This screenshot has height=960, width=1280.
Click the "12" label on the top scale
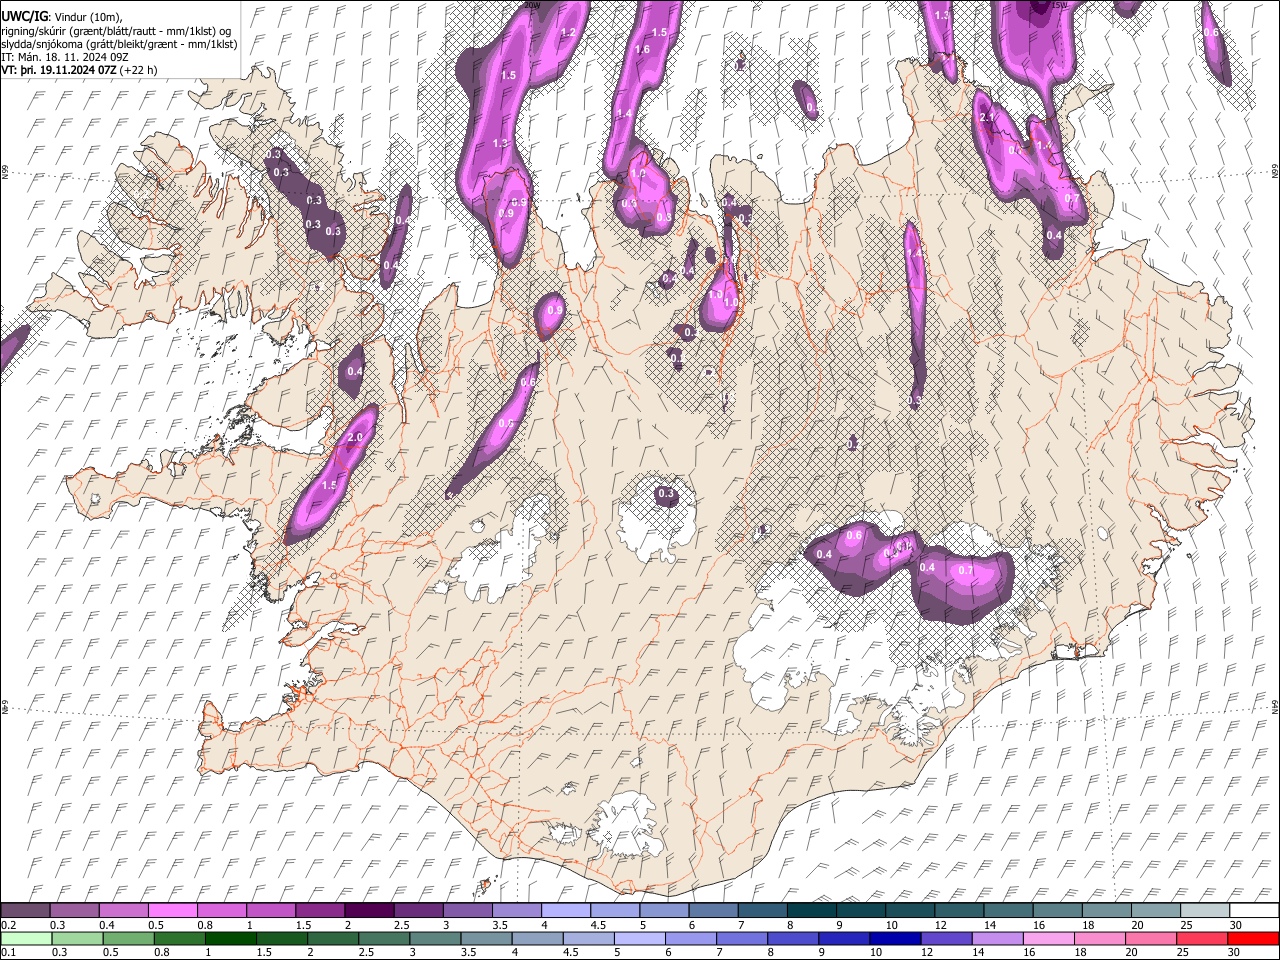pos(940,925)
